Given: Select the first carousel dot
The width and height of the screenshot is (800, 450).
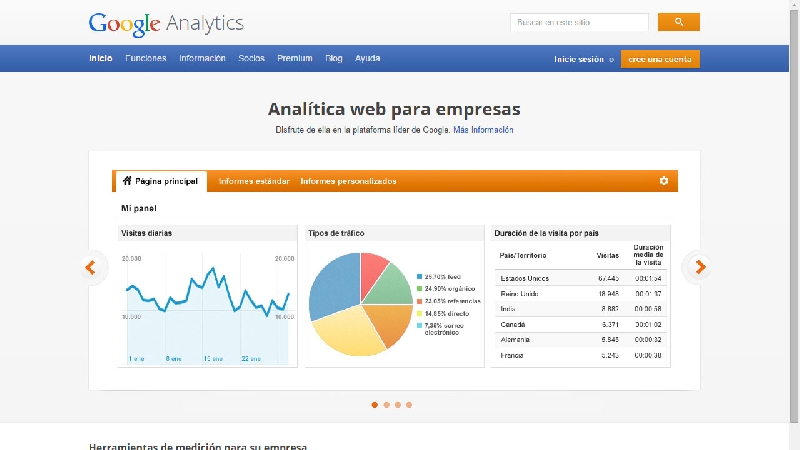Looking at the screenshot, I should [x=374, y=405].
